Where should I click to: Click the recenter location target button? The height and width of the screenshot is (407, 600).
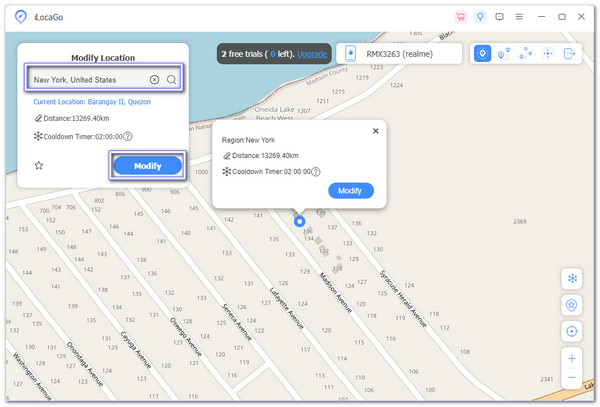(x=572, y=331)
